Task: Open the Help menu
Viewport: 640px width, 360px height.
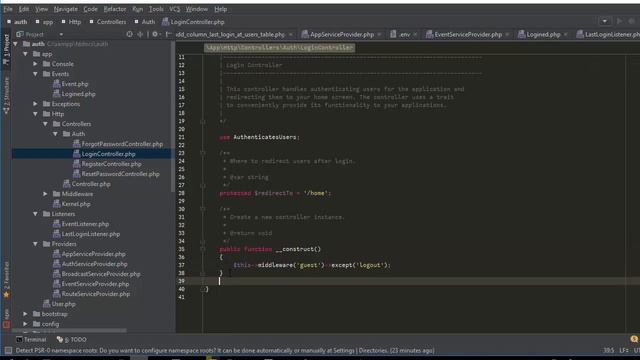Action: tap(220, 9)
